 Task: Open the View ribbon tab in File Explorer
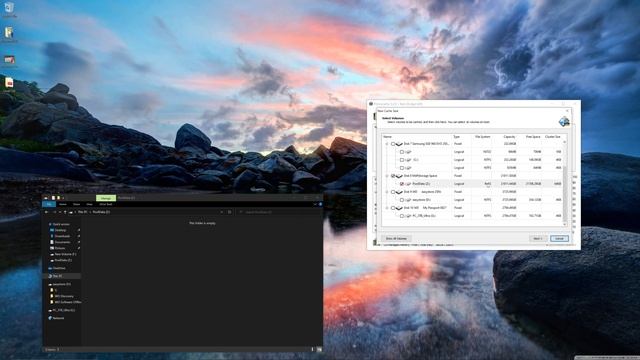[x=89, y=204]
